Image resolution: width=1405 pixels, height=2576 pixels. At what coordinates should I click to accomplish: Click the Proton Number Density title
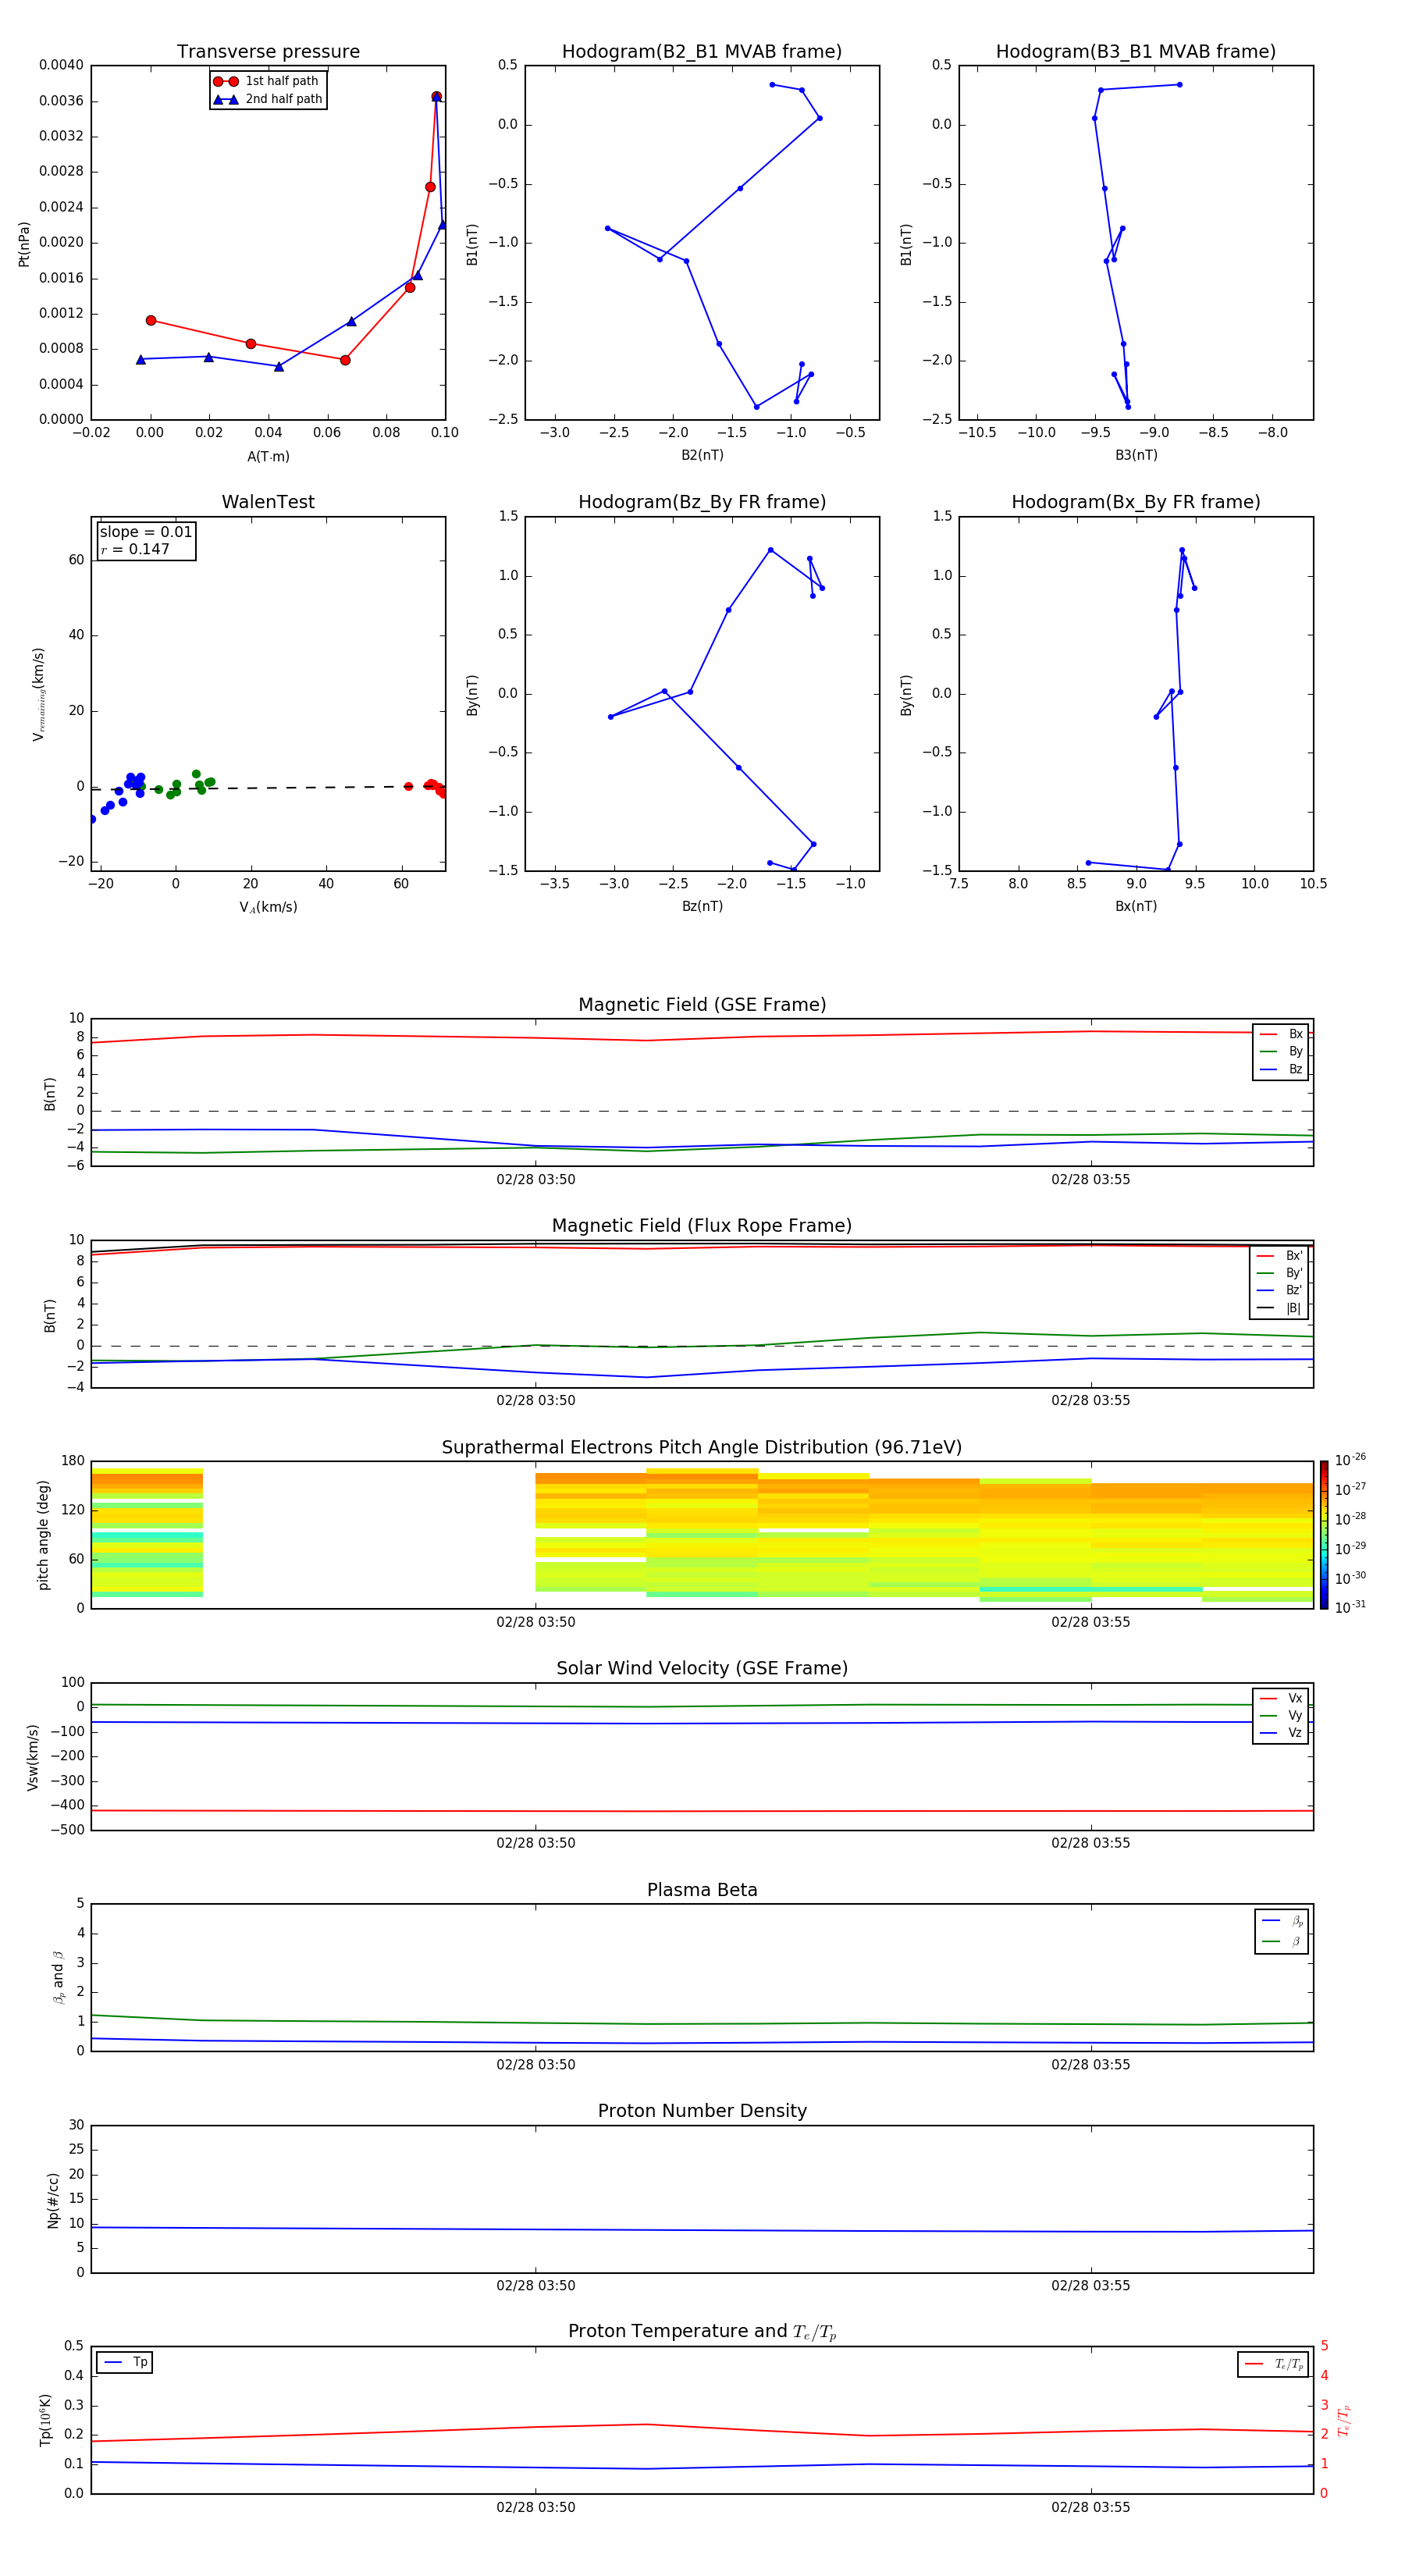pyautogui.click(x=702, y=2112)
